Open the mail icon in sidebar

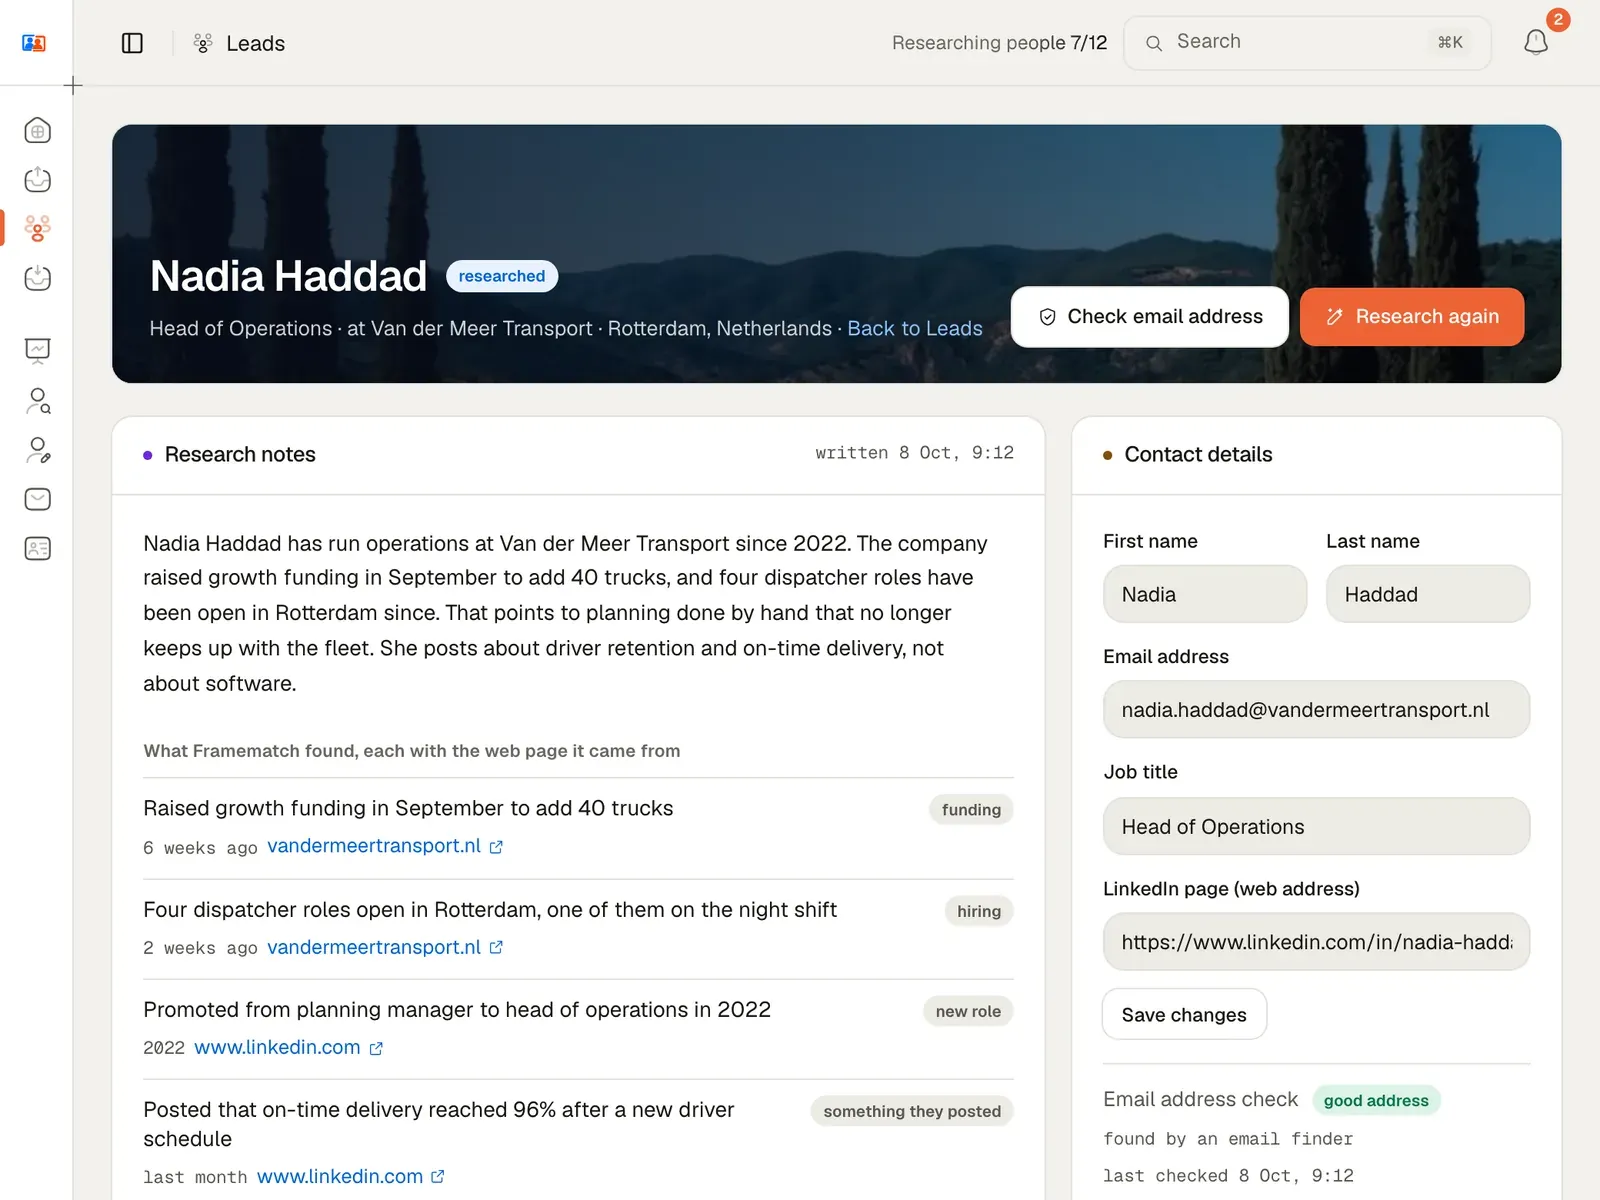click(37, 499)
